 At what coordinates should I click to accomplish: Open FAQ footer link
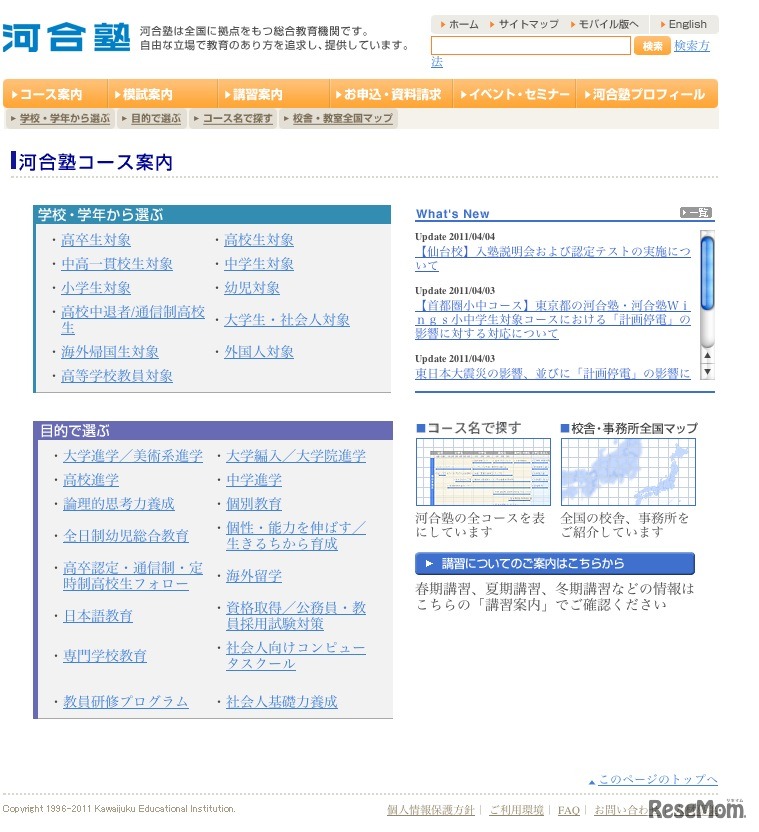568,810
